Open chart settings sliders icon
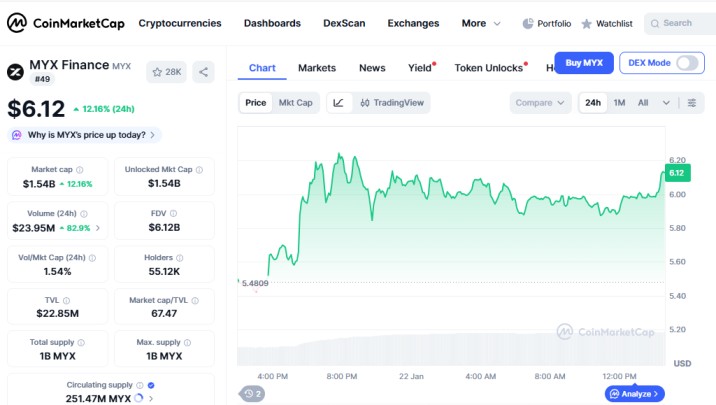Viewport: 716px width, 405px height. 692,103
